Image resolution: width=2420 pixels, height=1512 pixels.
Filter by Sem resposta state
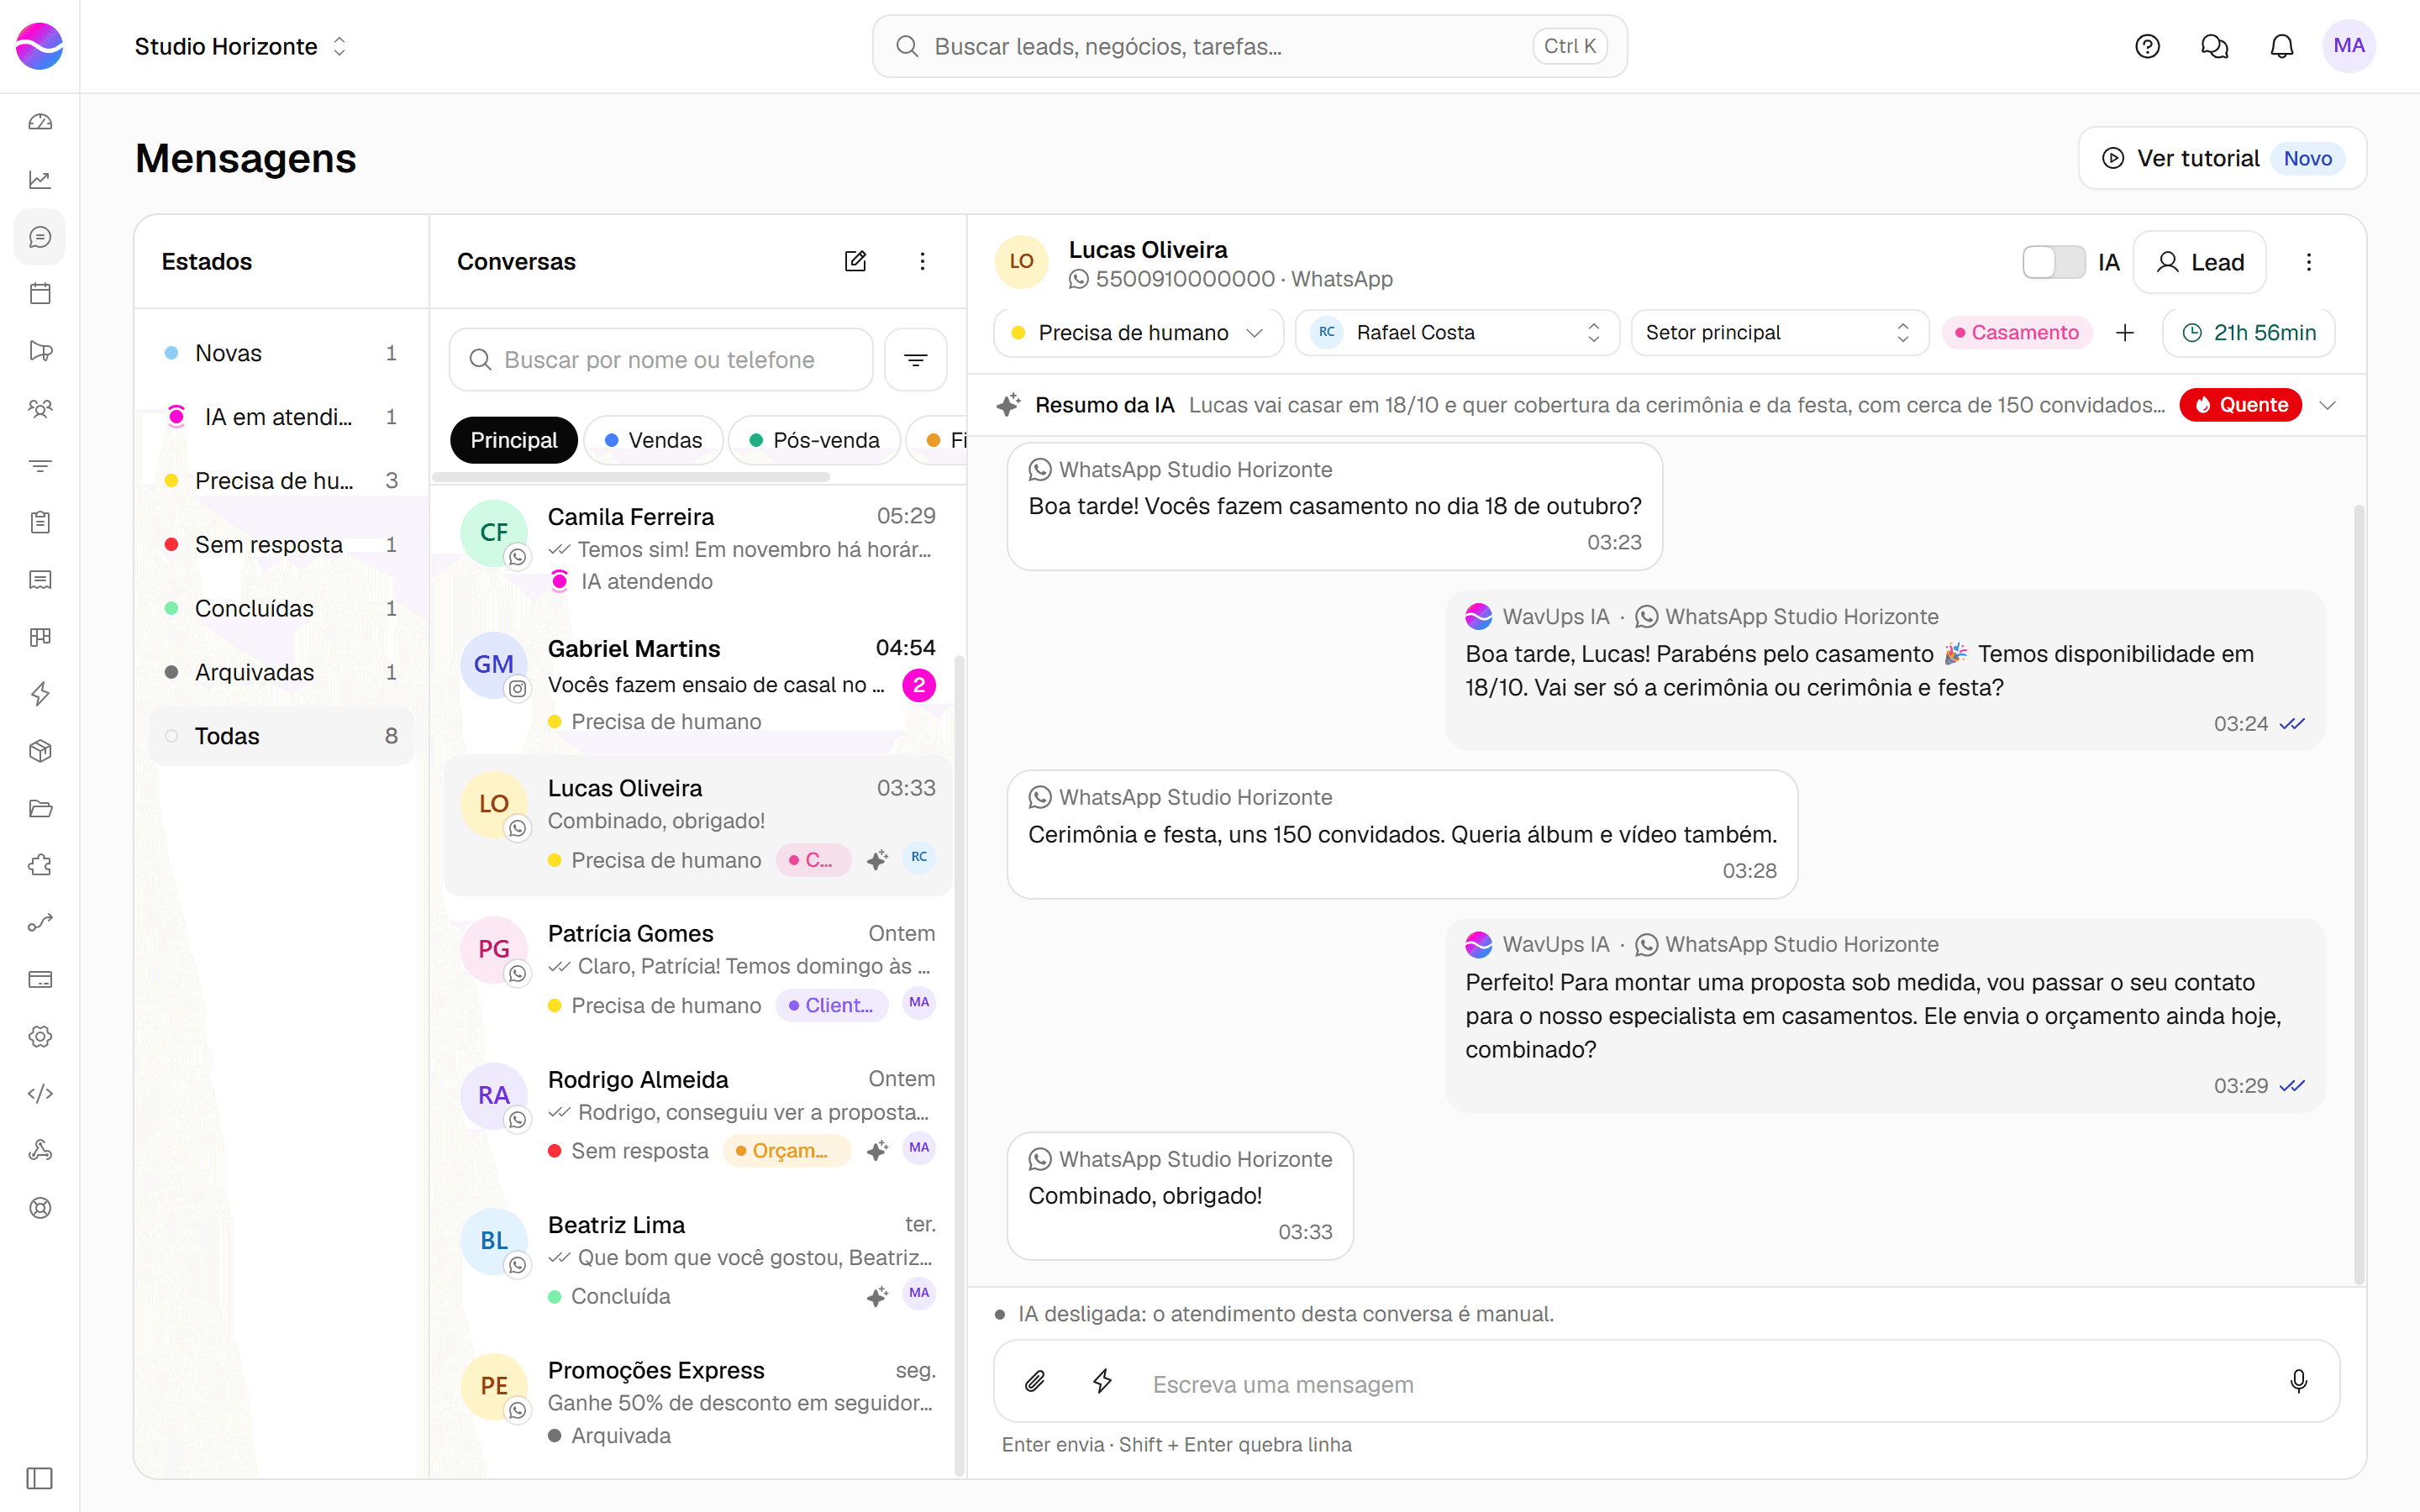[x=281, y=545]
